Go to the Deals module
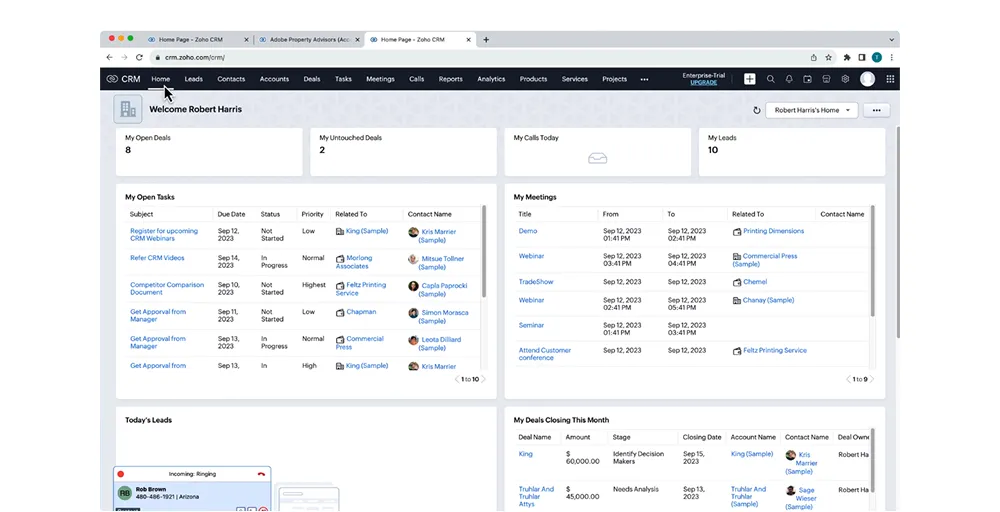 pyautogui.click(x=312, y=79)
